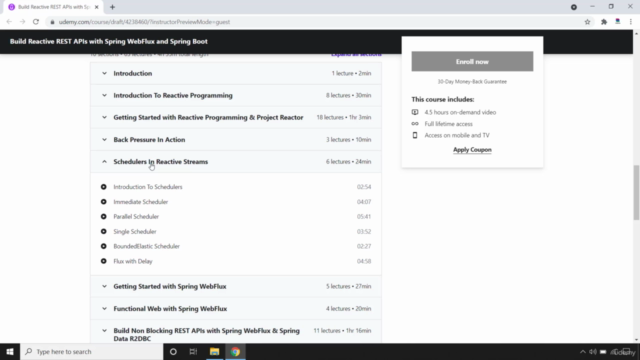Click the Apply Coupon link
Viewport: 640px width, 360px height.
pos(472,150)
